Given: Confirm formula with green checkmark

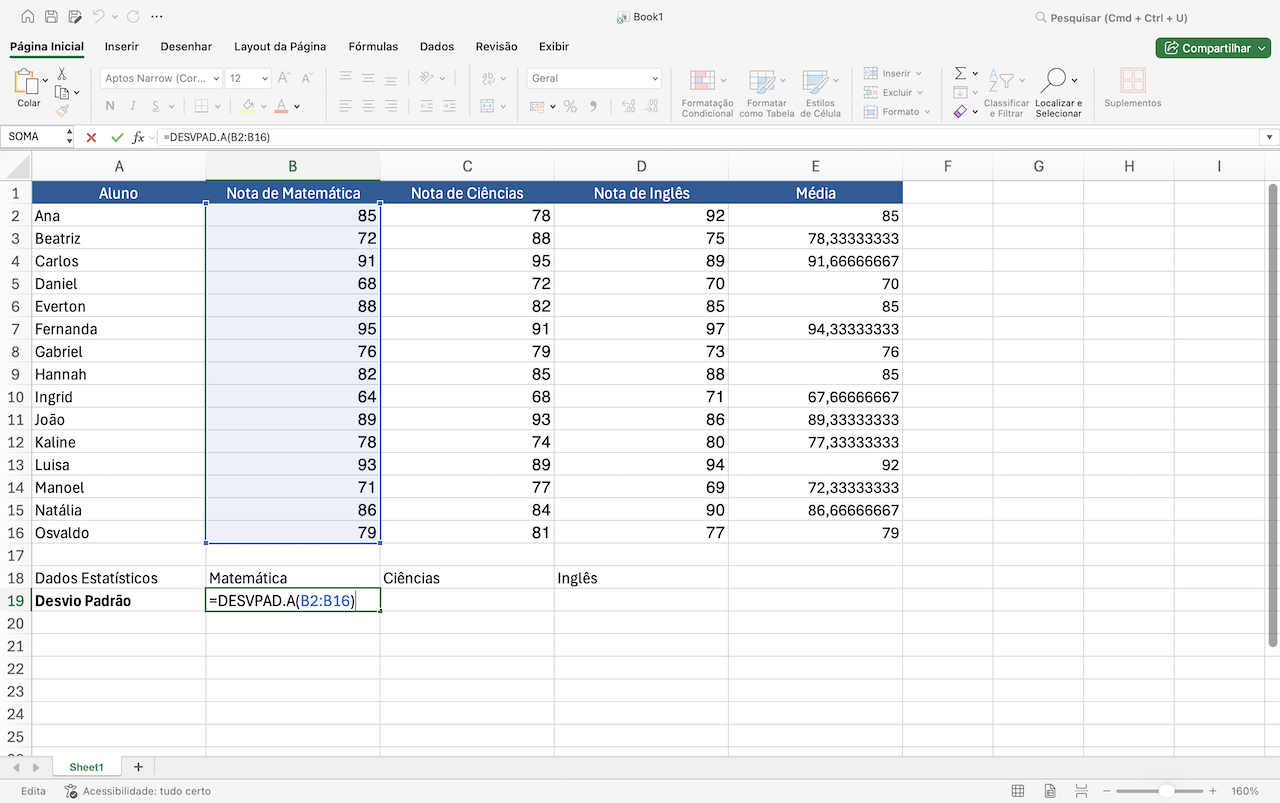Looking at the screenshot, I should 117,137.
